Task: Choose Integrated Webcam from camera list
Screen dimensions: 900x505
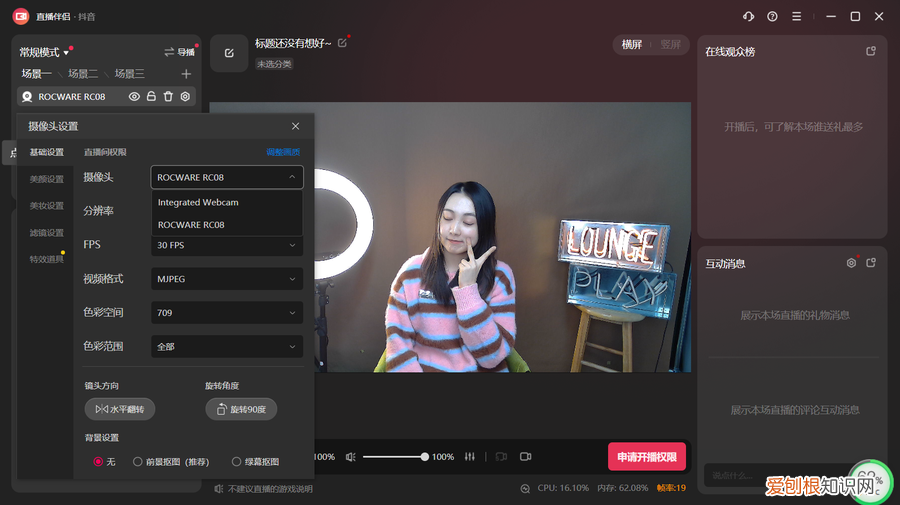Action: pos(227,203)
